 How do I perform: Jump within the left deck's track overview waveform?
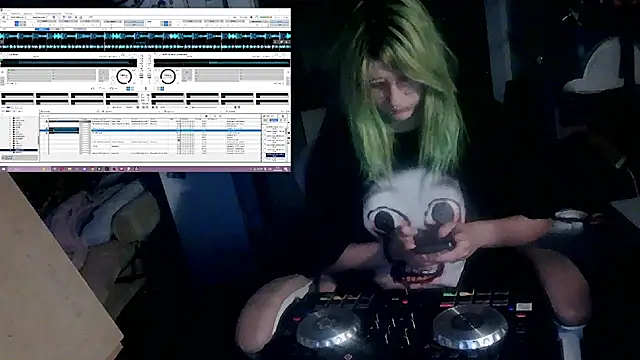[69, 62]
